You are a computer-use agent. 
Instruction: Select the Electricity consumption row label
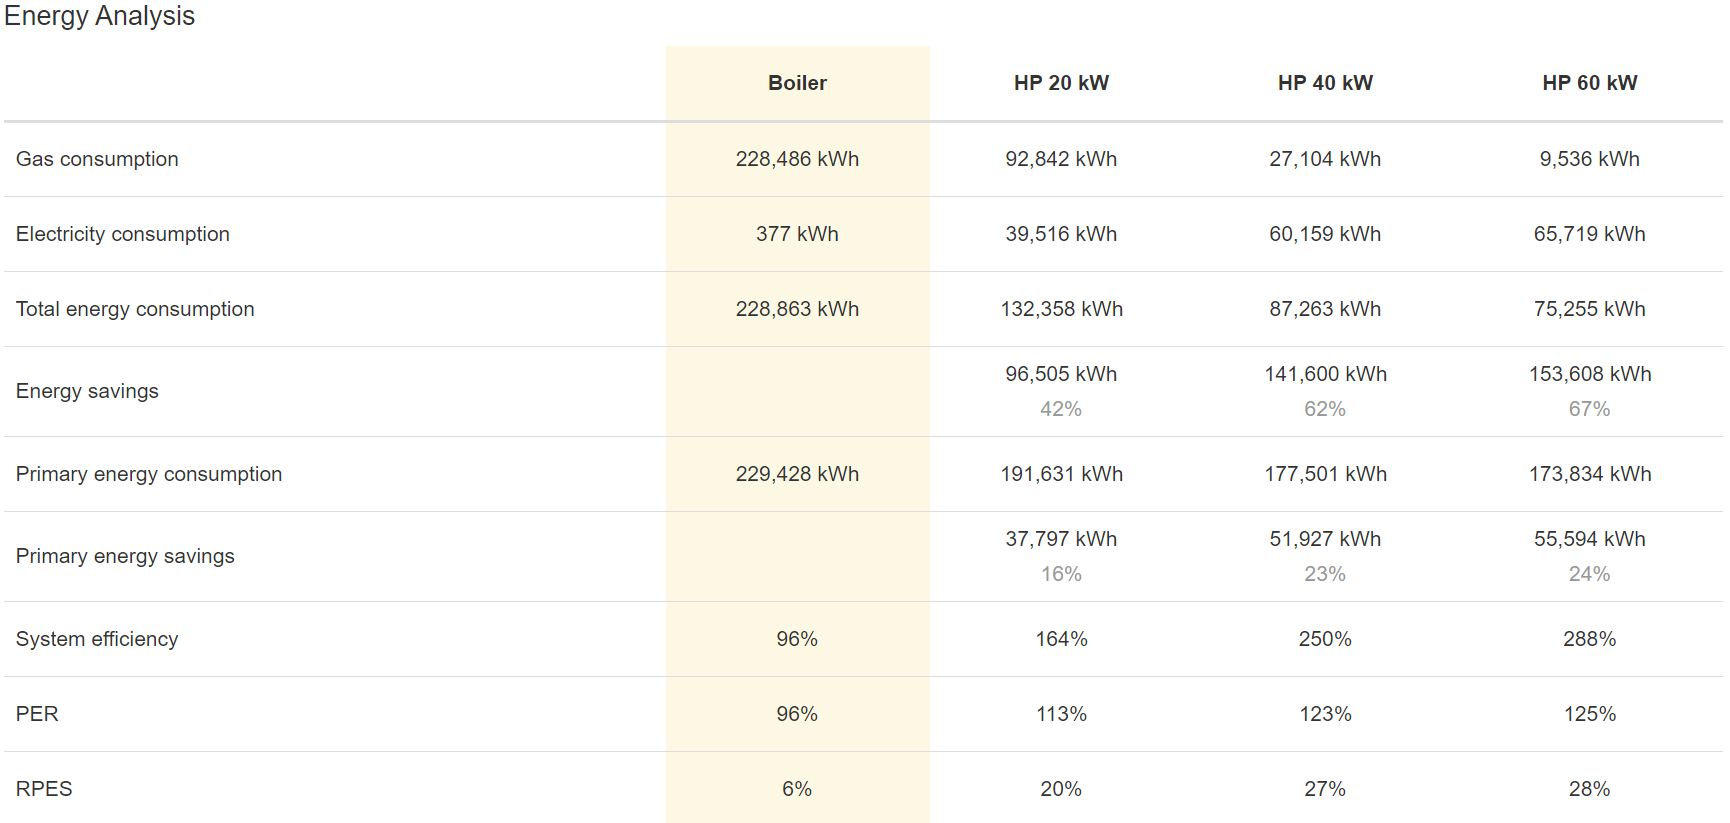(x=123, y=234)
